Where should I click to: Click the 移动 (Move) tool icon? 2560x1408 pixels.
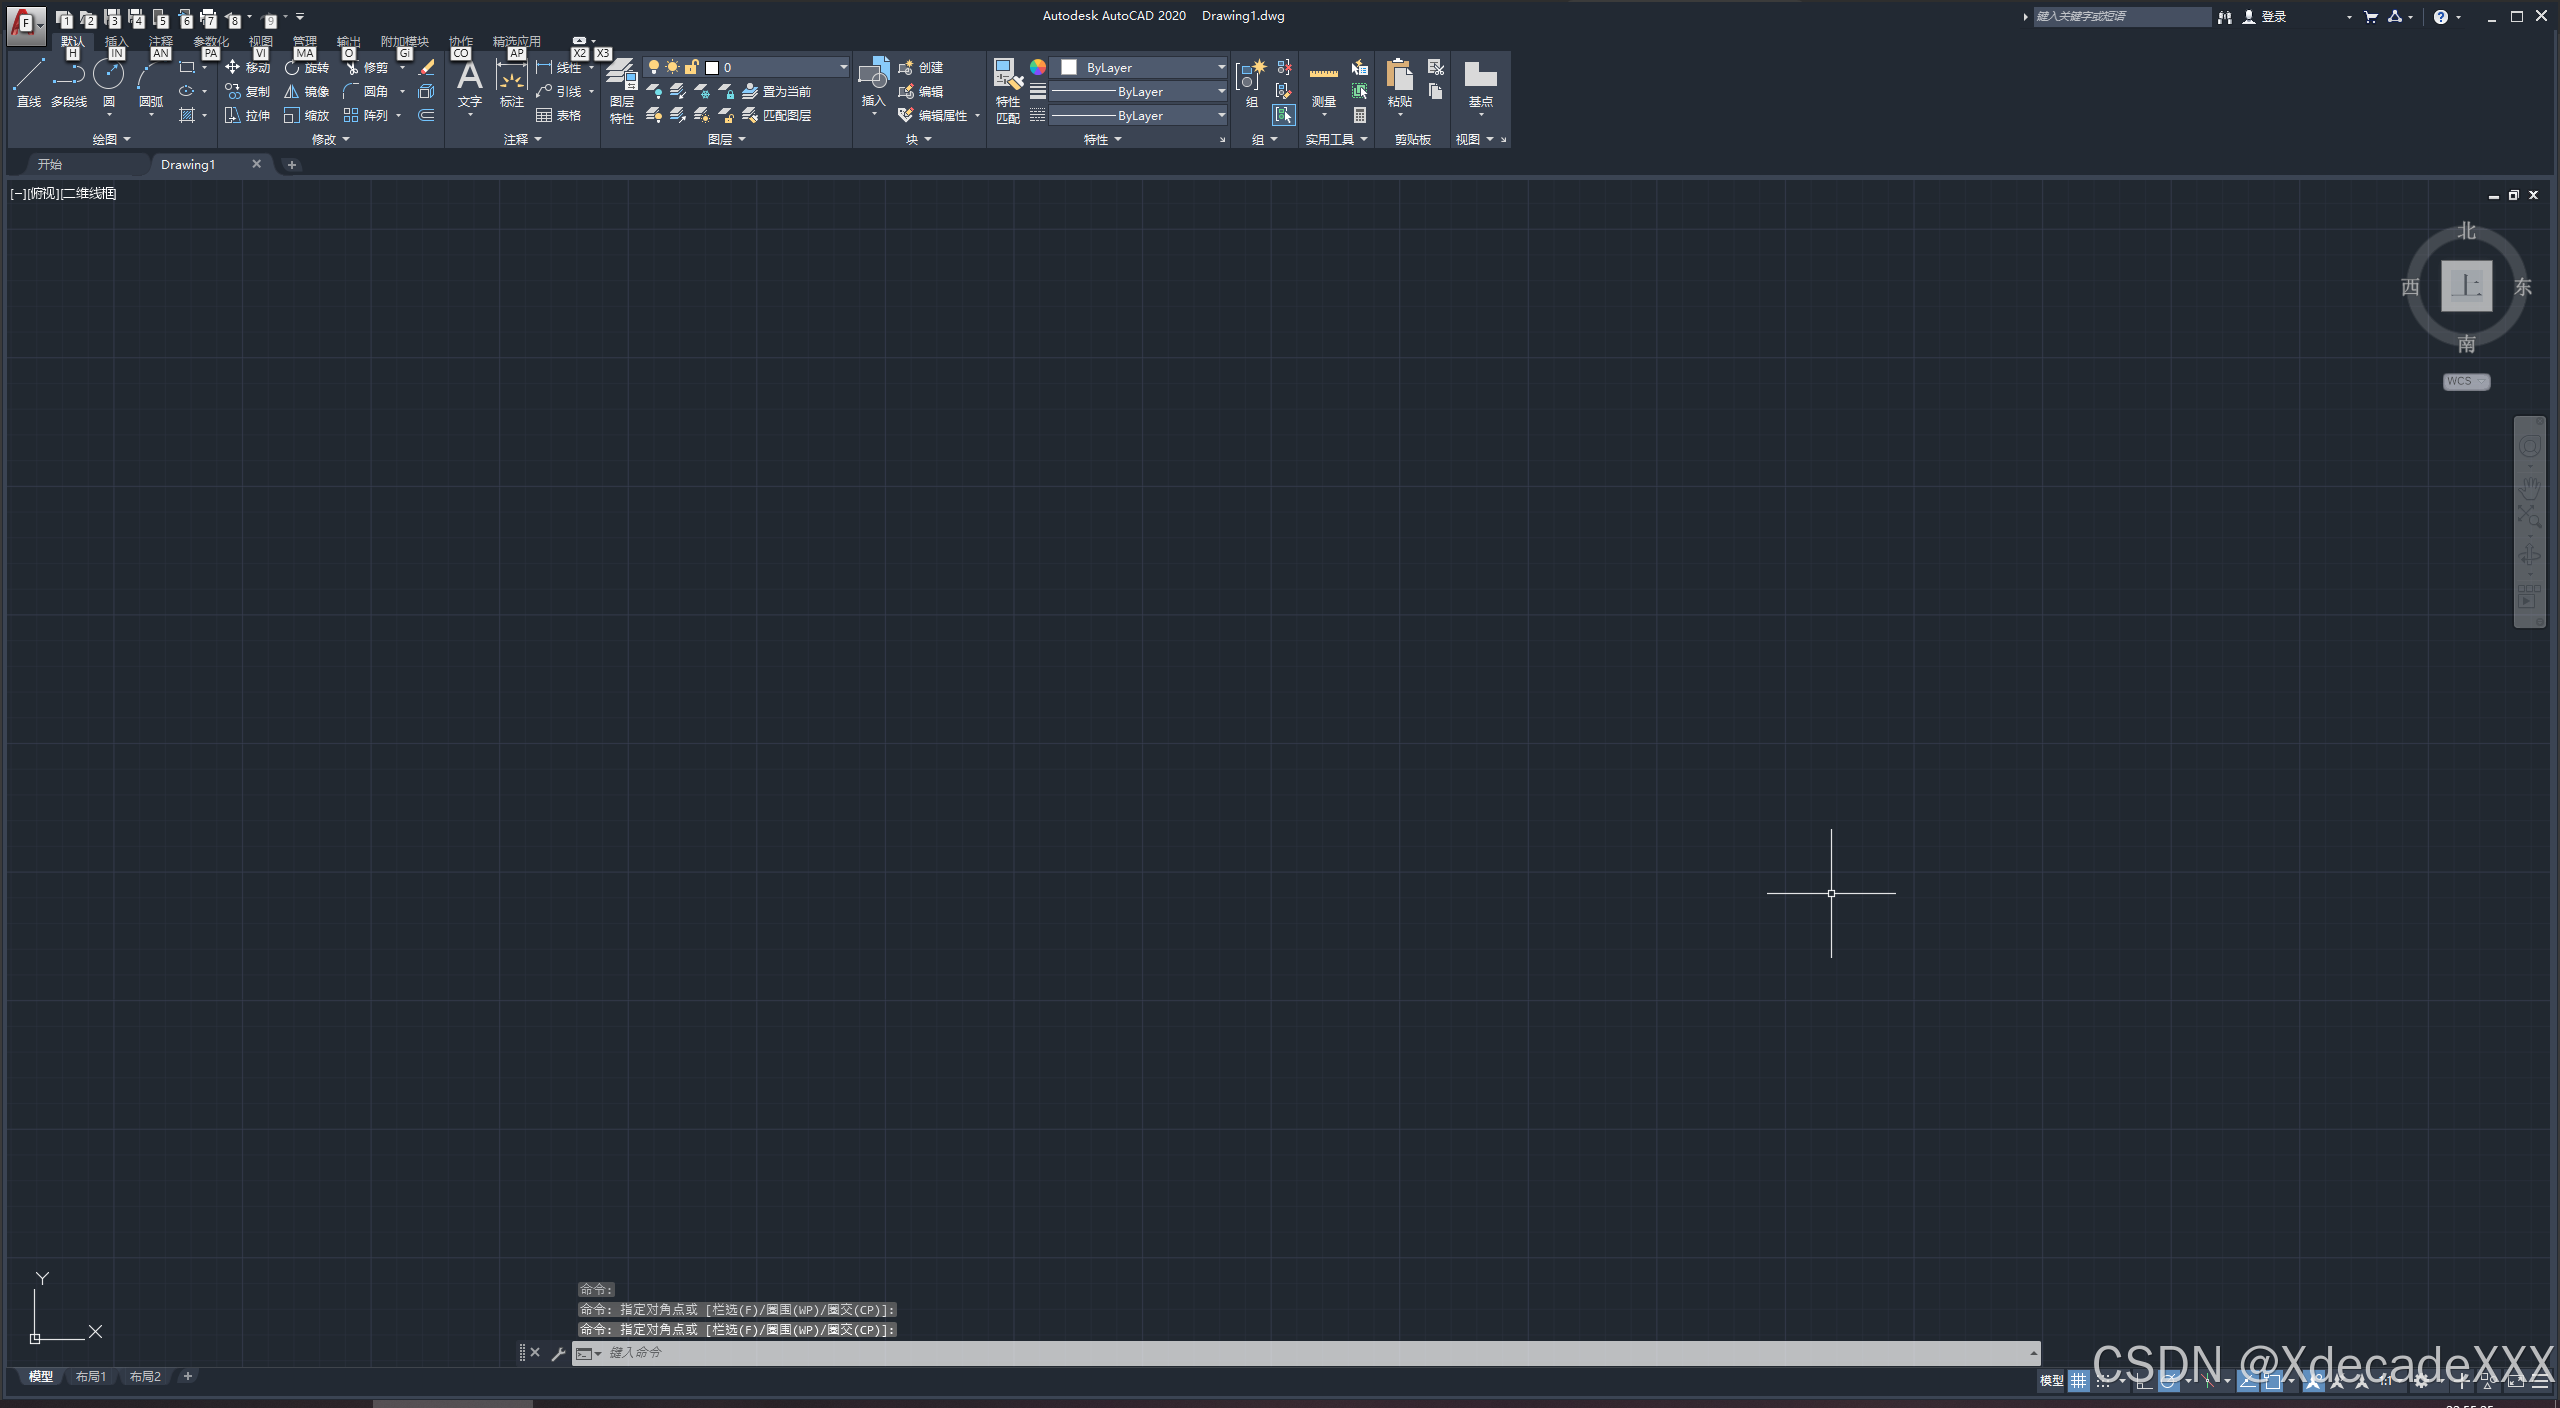click(233, 67)
